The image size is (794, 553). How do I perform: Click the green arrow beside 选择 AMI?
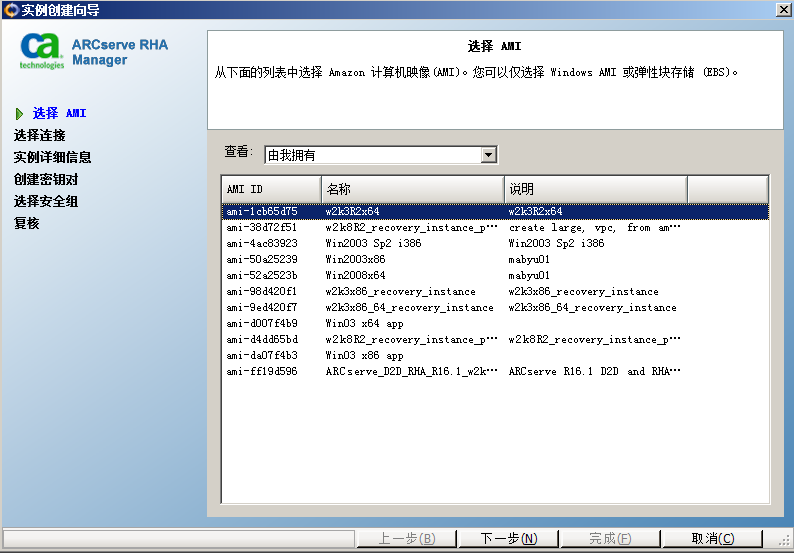(19, 114)
